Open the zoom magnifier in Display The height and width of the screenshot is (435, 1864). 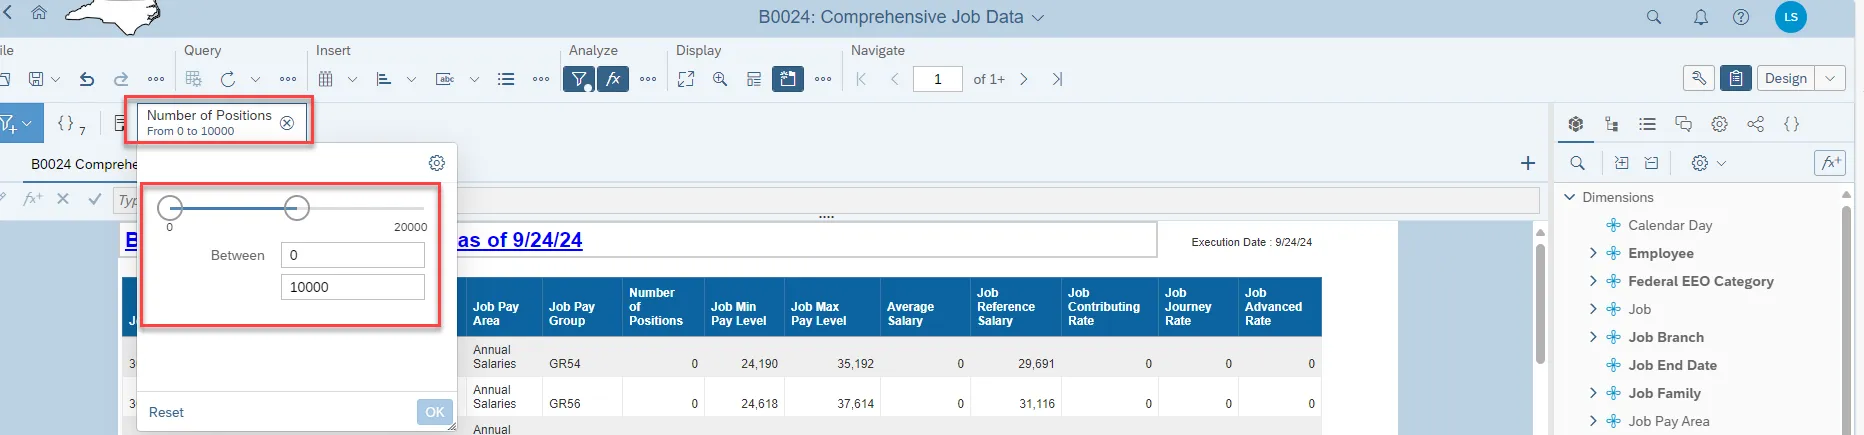click(720, 79)
